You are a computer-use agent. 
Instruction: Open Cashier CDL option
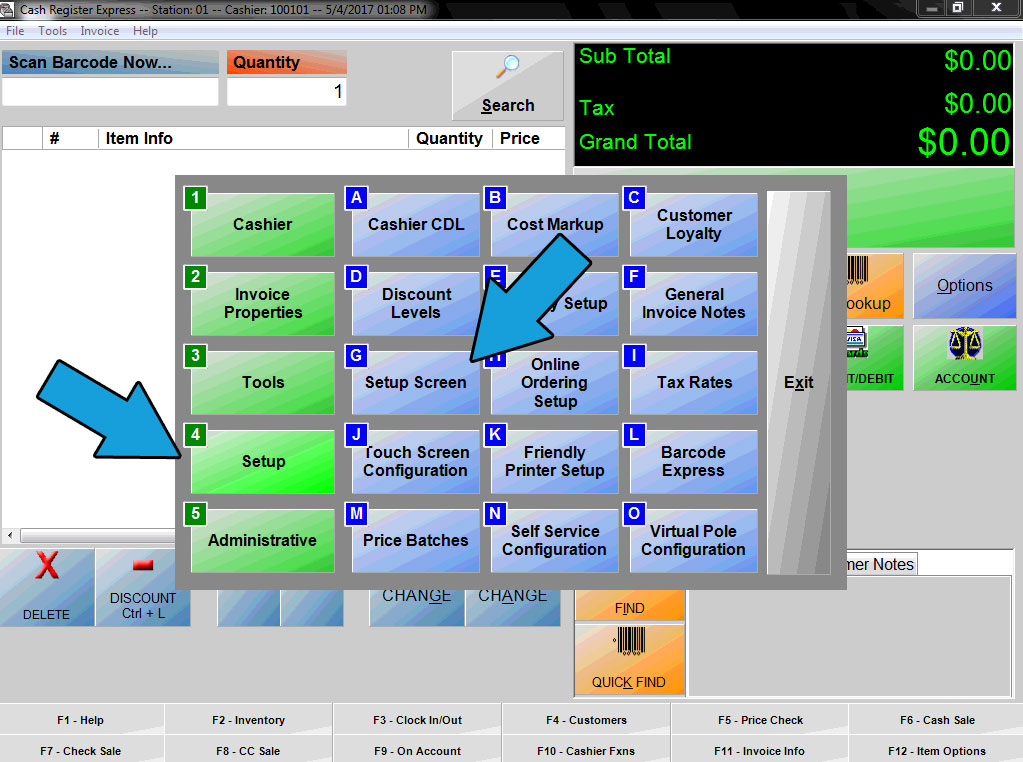[x=416, y=224]
